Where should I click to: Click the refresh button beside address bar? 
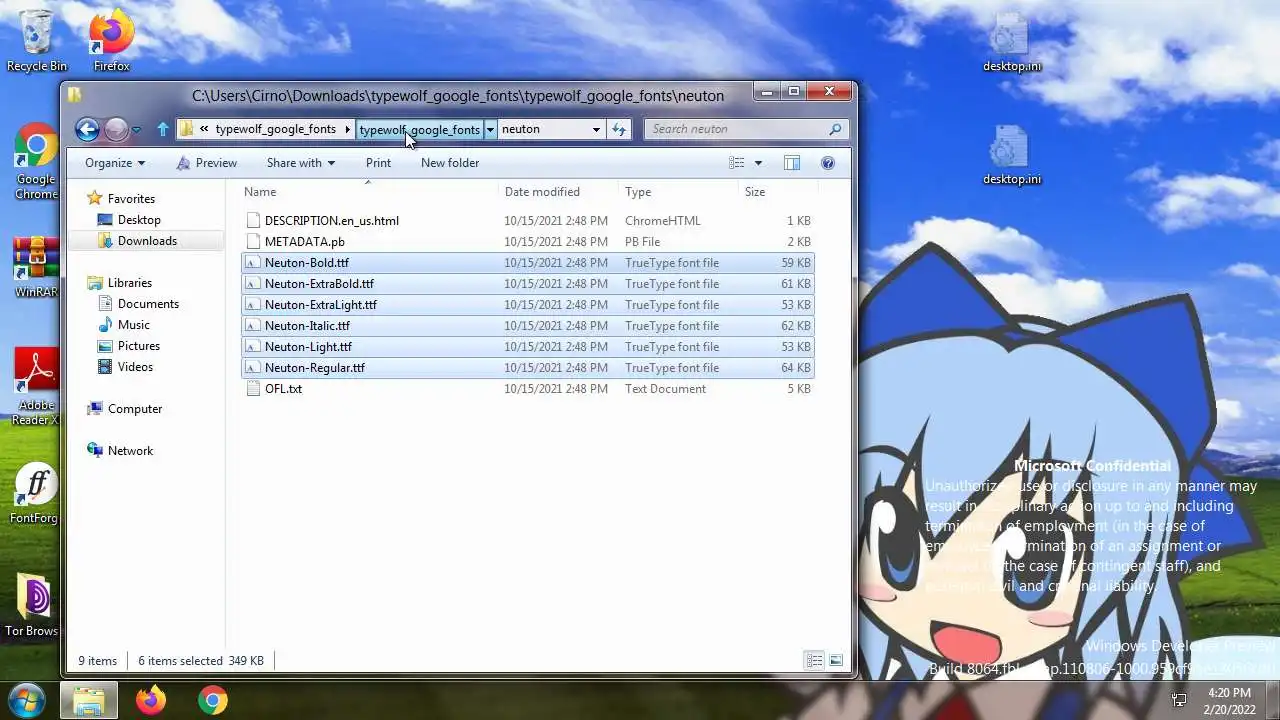[619, 129]
